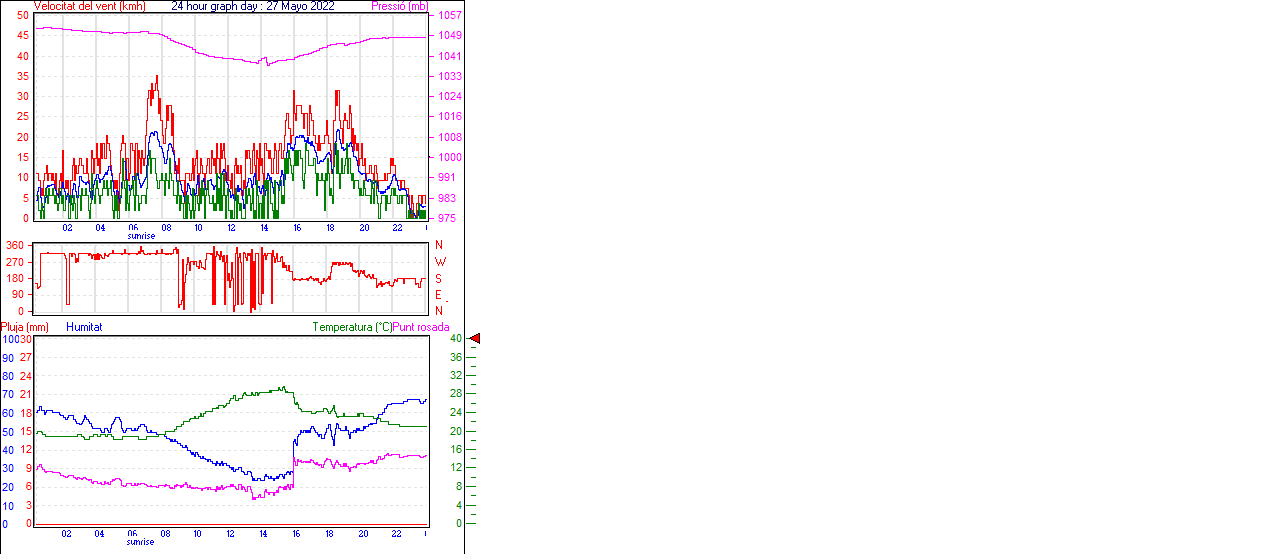The image size is (1280, 554).
Task: Click the "24 hour graph day" title
Action: 252,6
